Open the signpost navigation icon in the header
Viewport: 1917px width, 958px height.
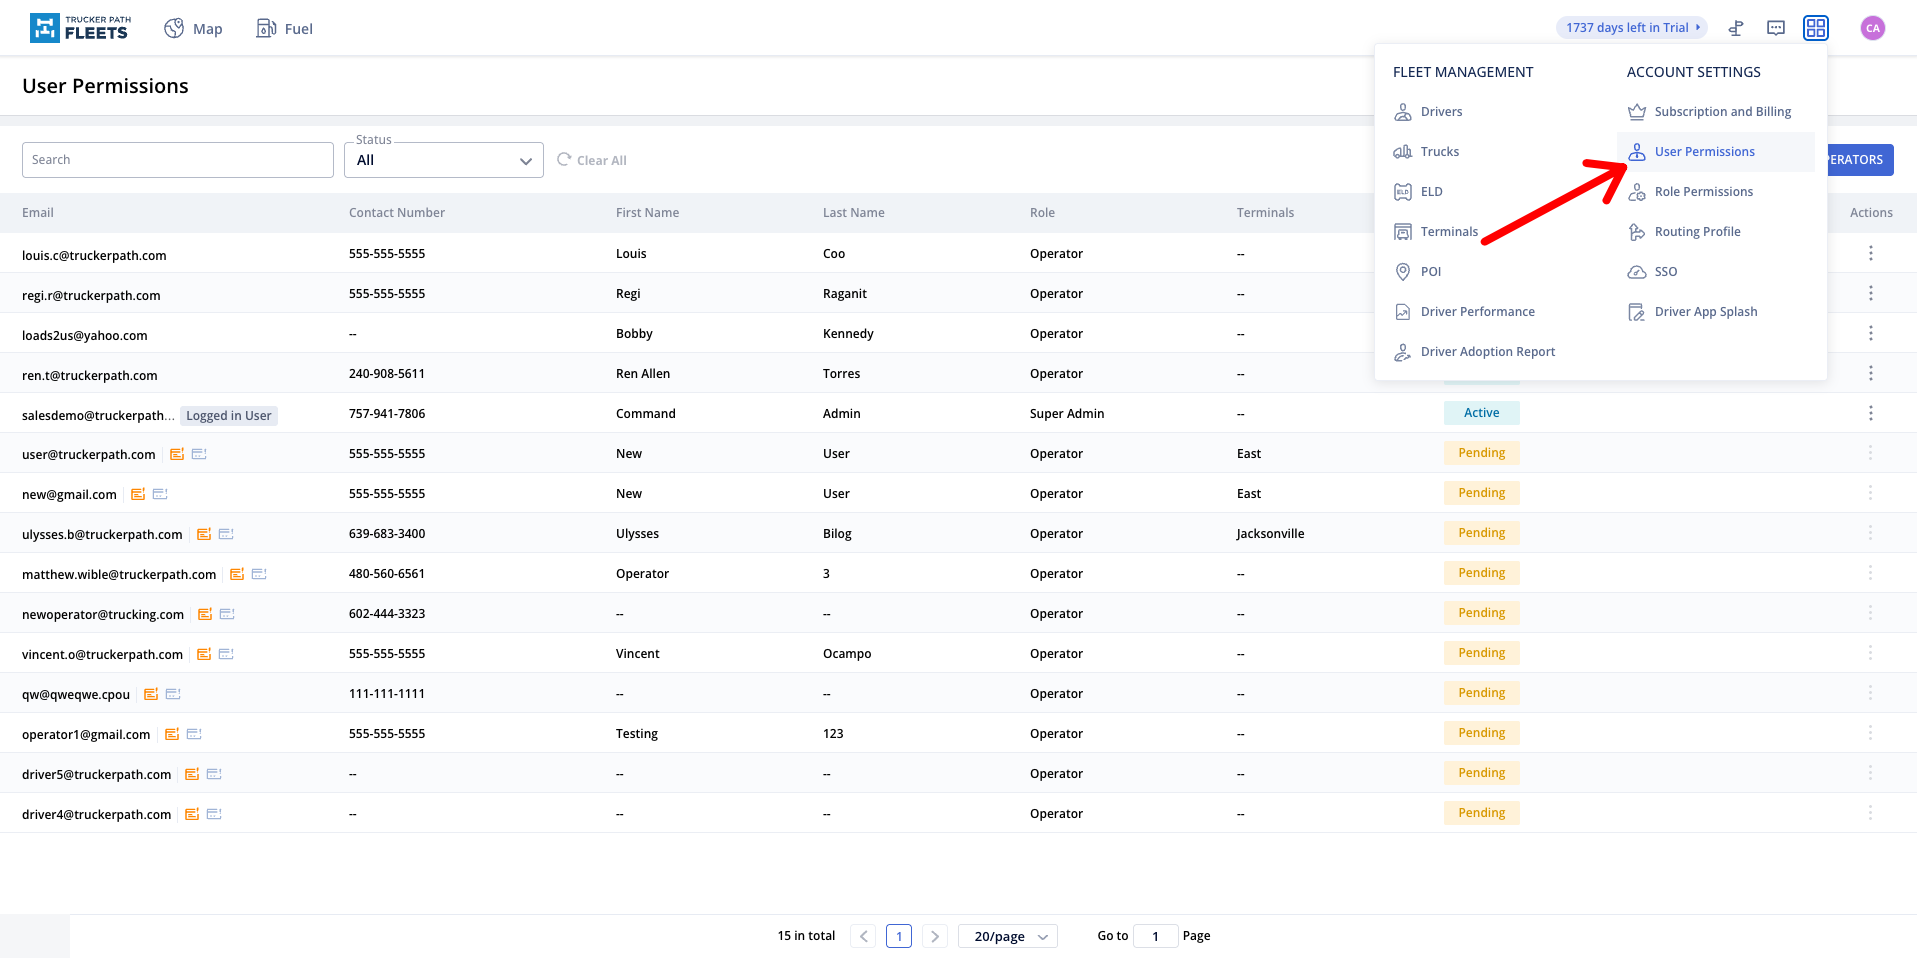(x=1736, y=27)
